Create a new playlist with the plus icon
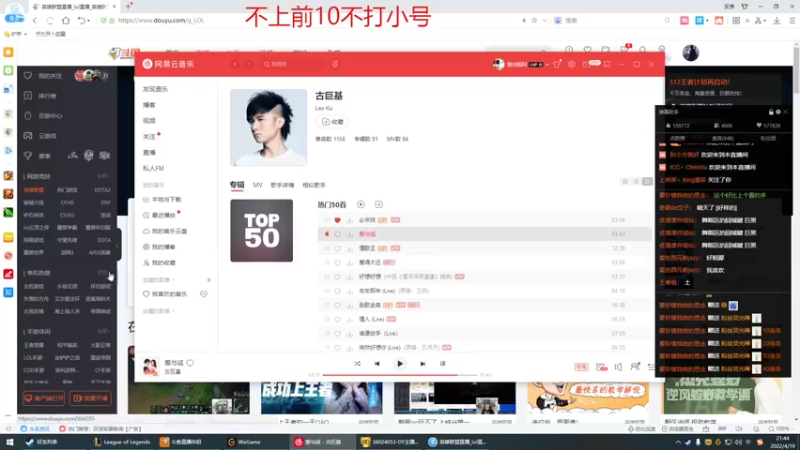The image size is (800, 450). tap(208, 280)
